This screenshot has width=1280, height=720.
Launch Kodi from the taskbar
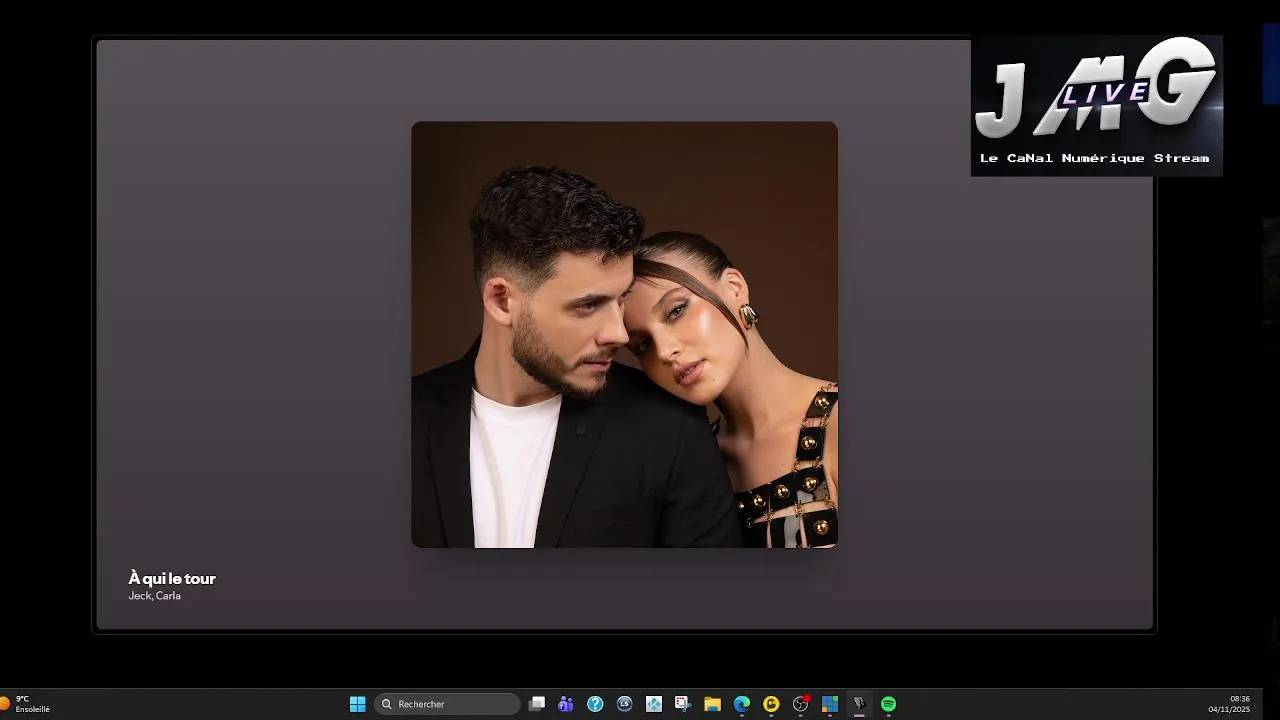point(654,704)
